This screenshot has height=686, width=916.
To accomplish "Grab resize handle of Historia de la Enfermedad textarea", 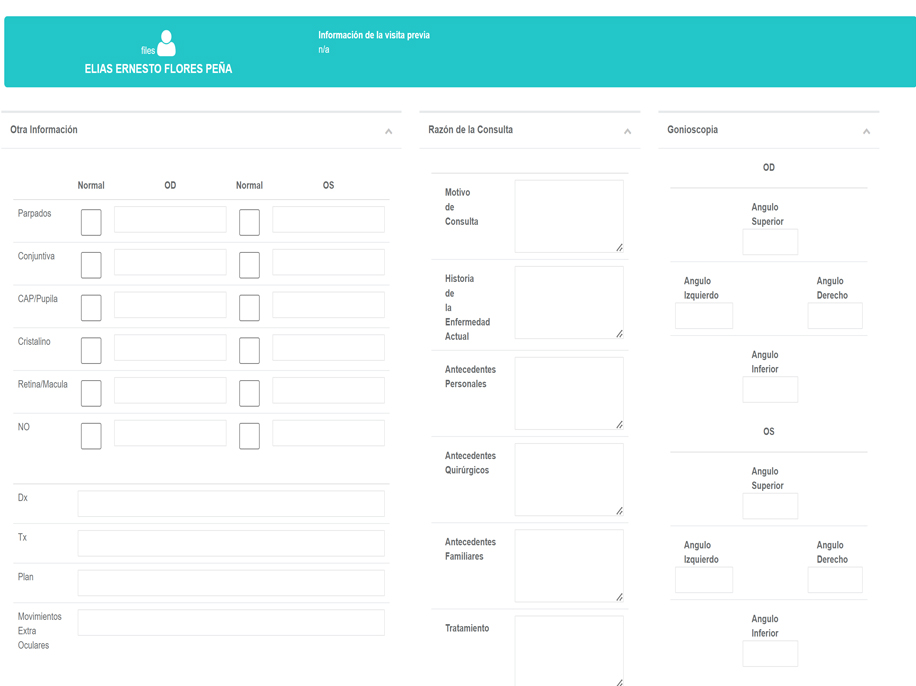I will [619, 334].
